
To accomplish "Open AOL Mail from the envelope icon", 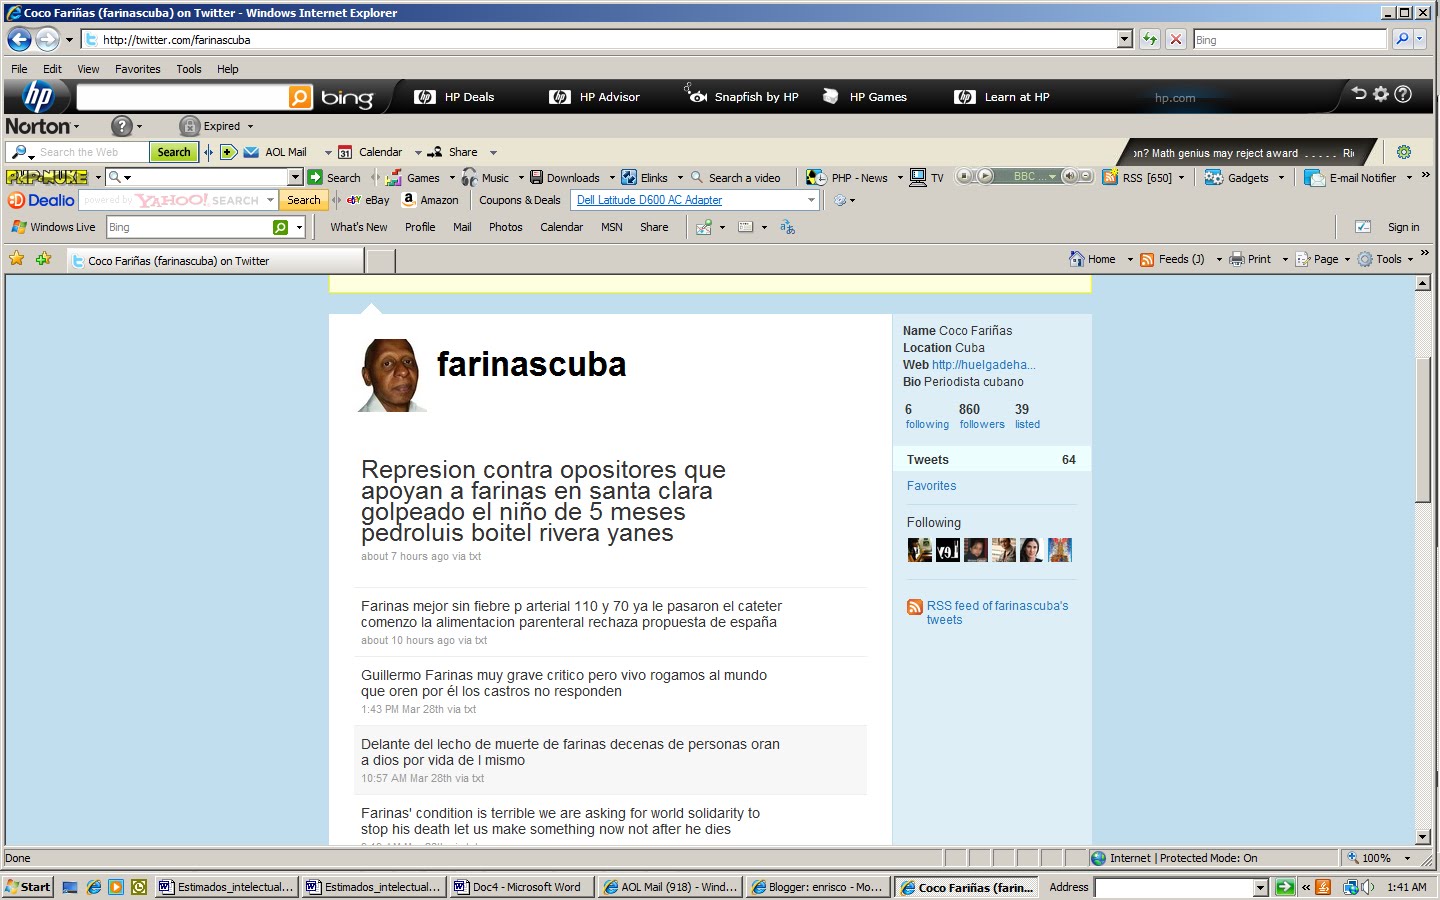I will pyautogui.click(x=251, y=152).
